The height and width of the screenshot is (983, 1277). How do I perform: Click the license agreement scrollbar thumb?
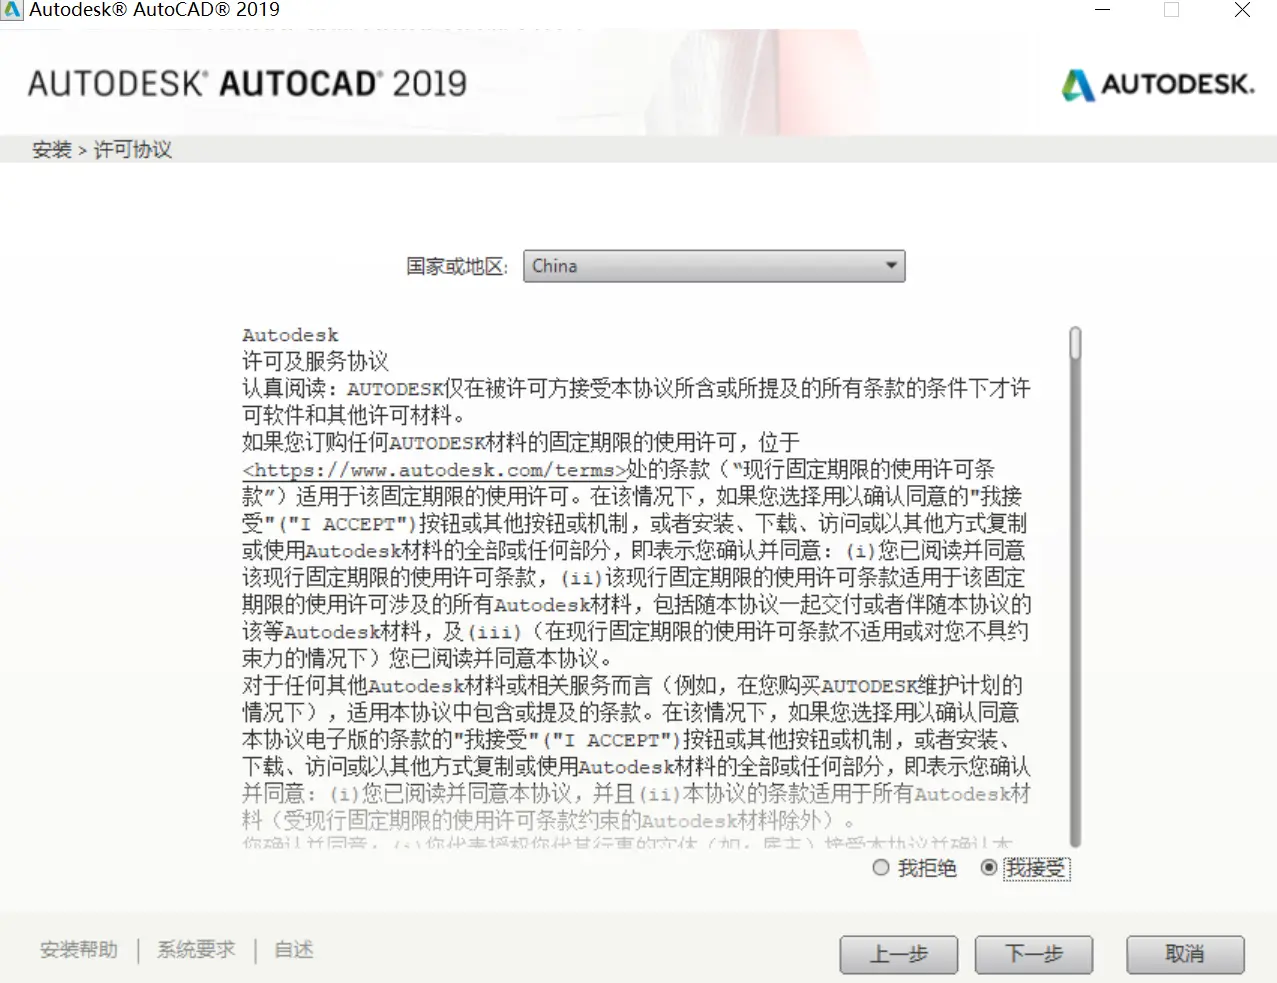(1075, 343)
